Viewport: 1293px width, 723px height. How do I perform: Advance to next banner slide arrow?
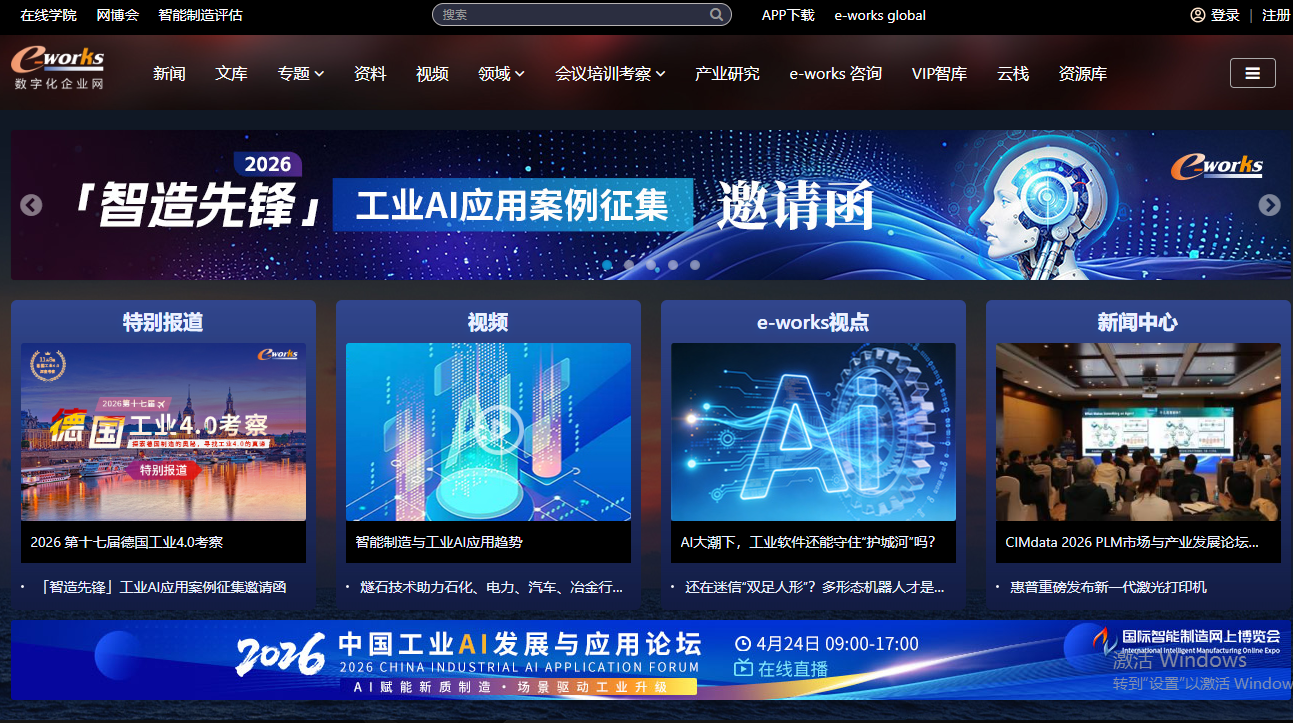[1269, 205]
